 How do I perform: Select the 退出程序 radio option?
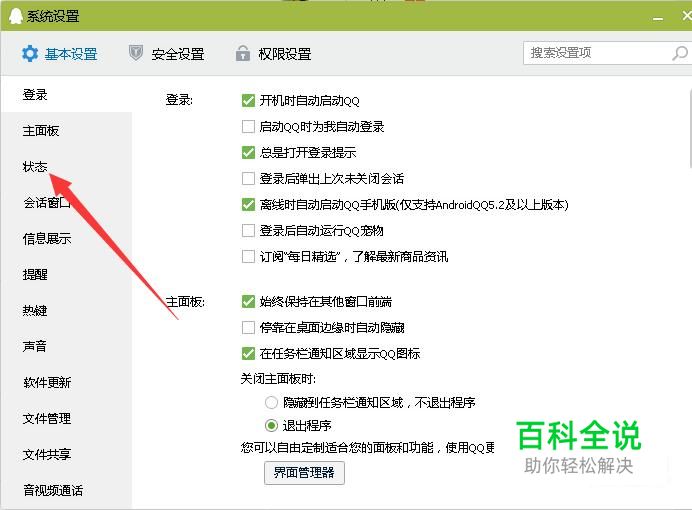(x=271, y=426)
